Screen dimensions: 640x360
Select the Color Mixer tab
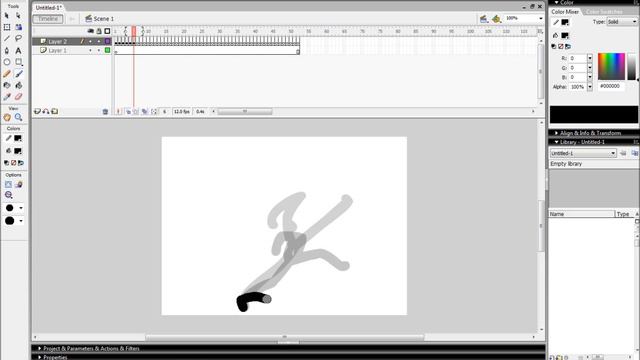click(565, 12)
